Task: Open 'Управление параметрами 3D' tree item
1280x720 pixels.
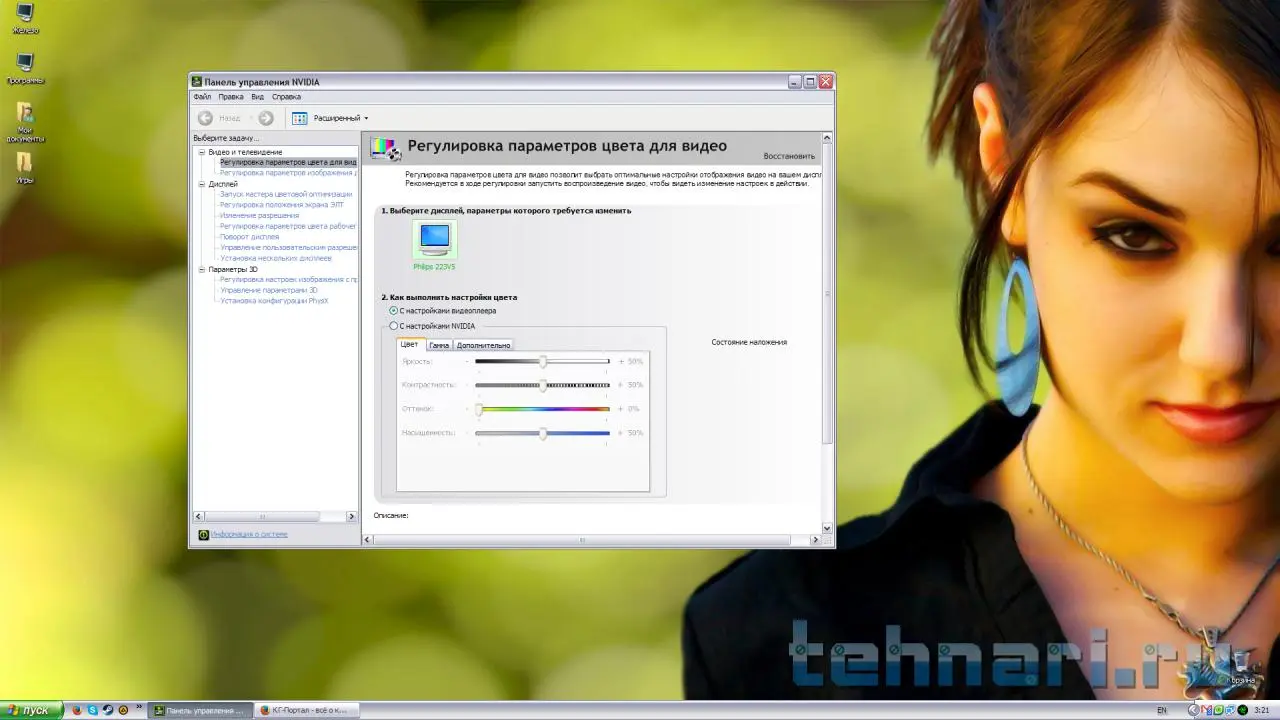Action: [268, 290]
